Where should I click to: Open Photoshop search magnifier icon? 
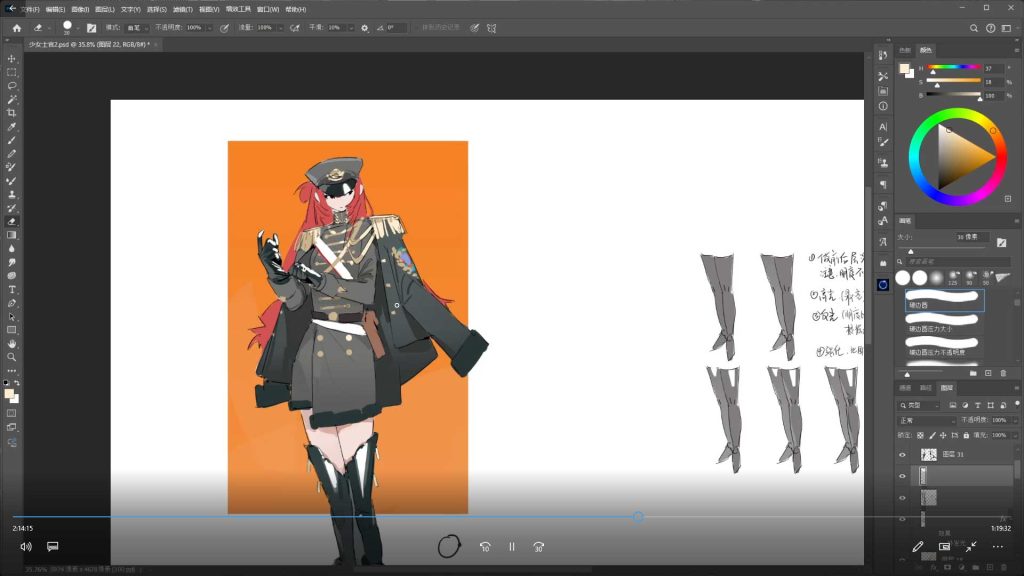pos(974,28)
